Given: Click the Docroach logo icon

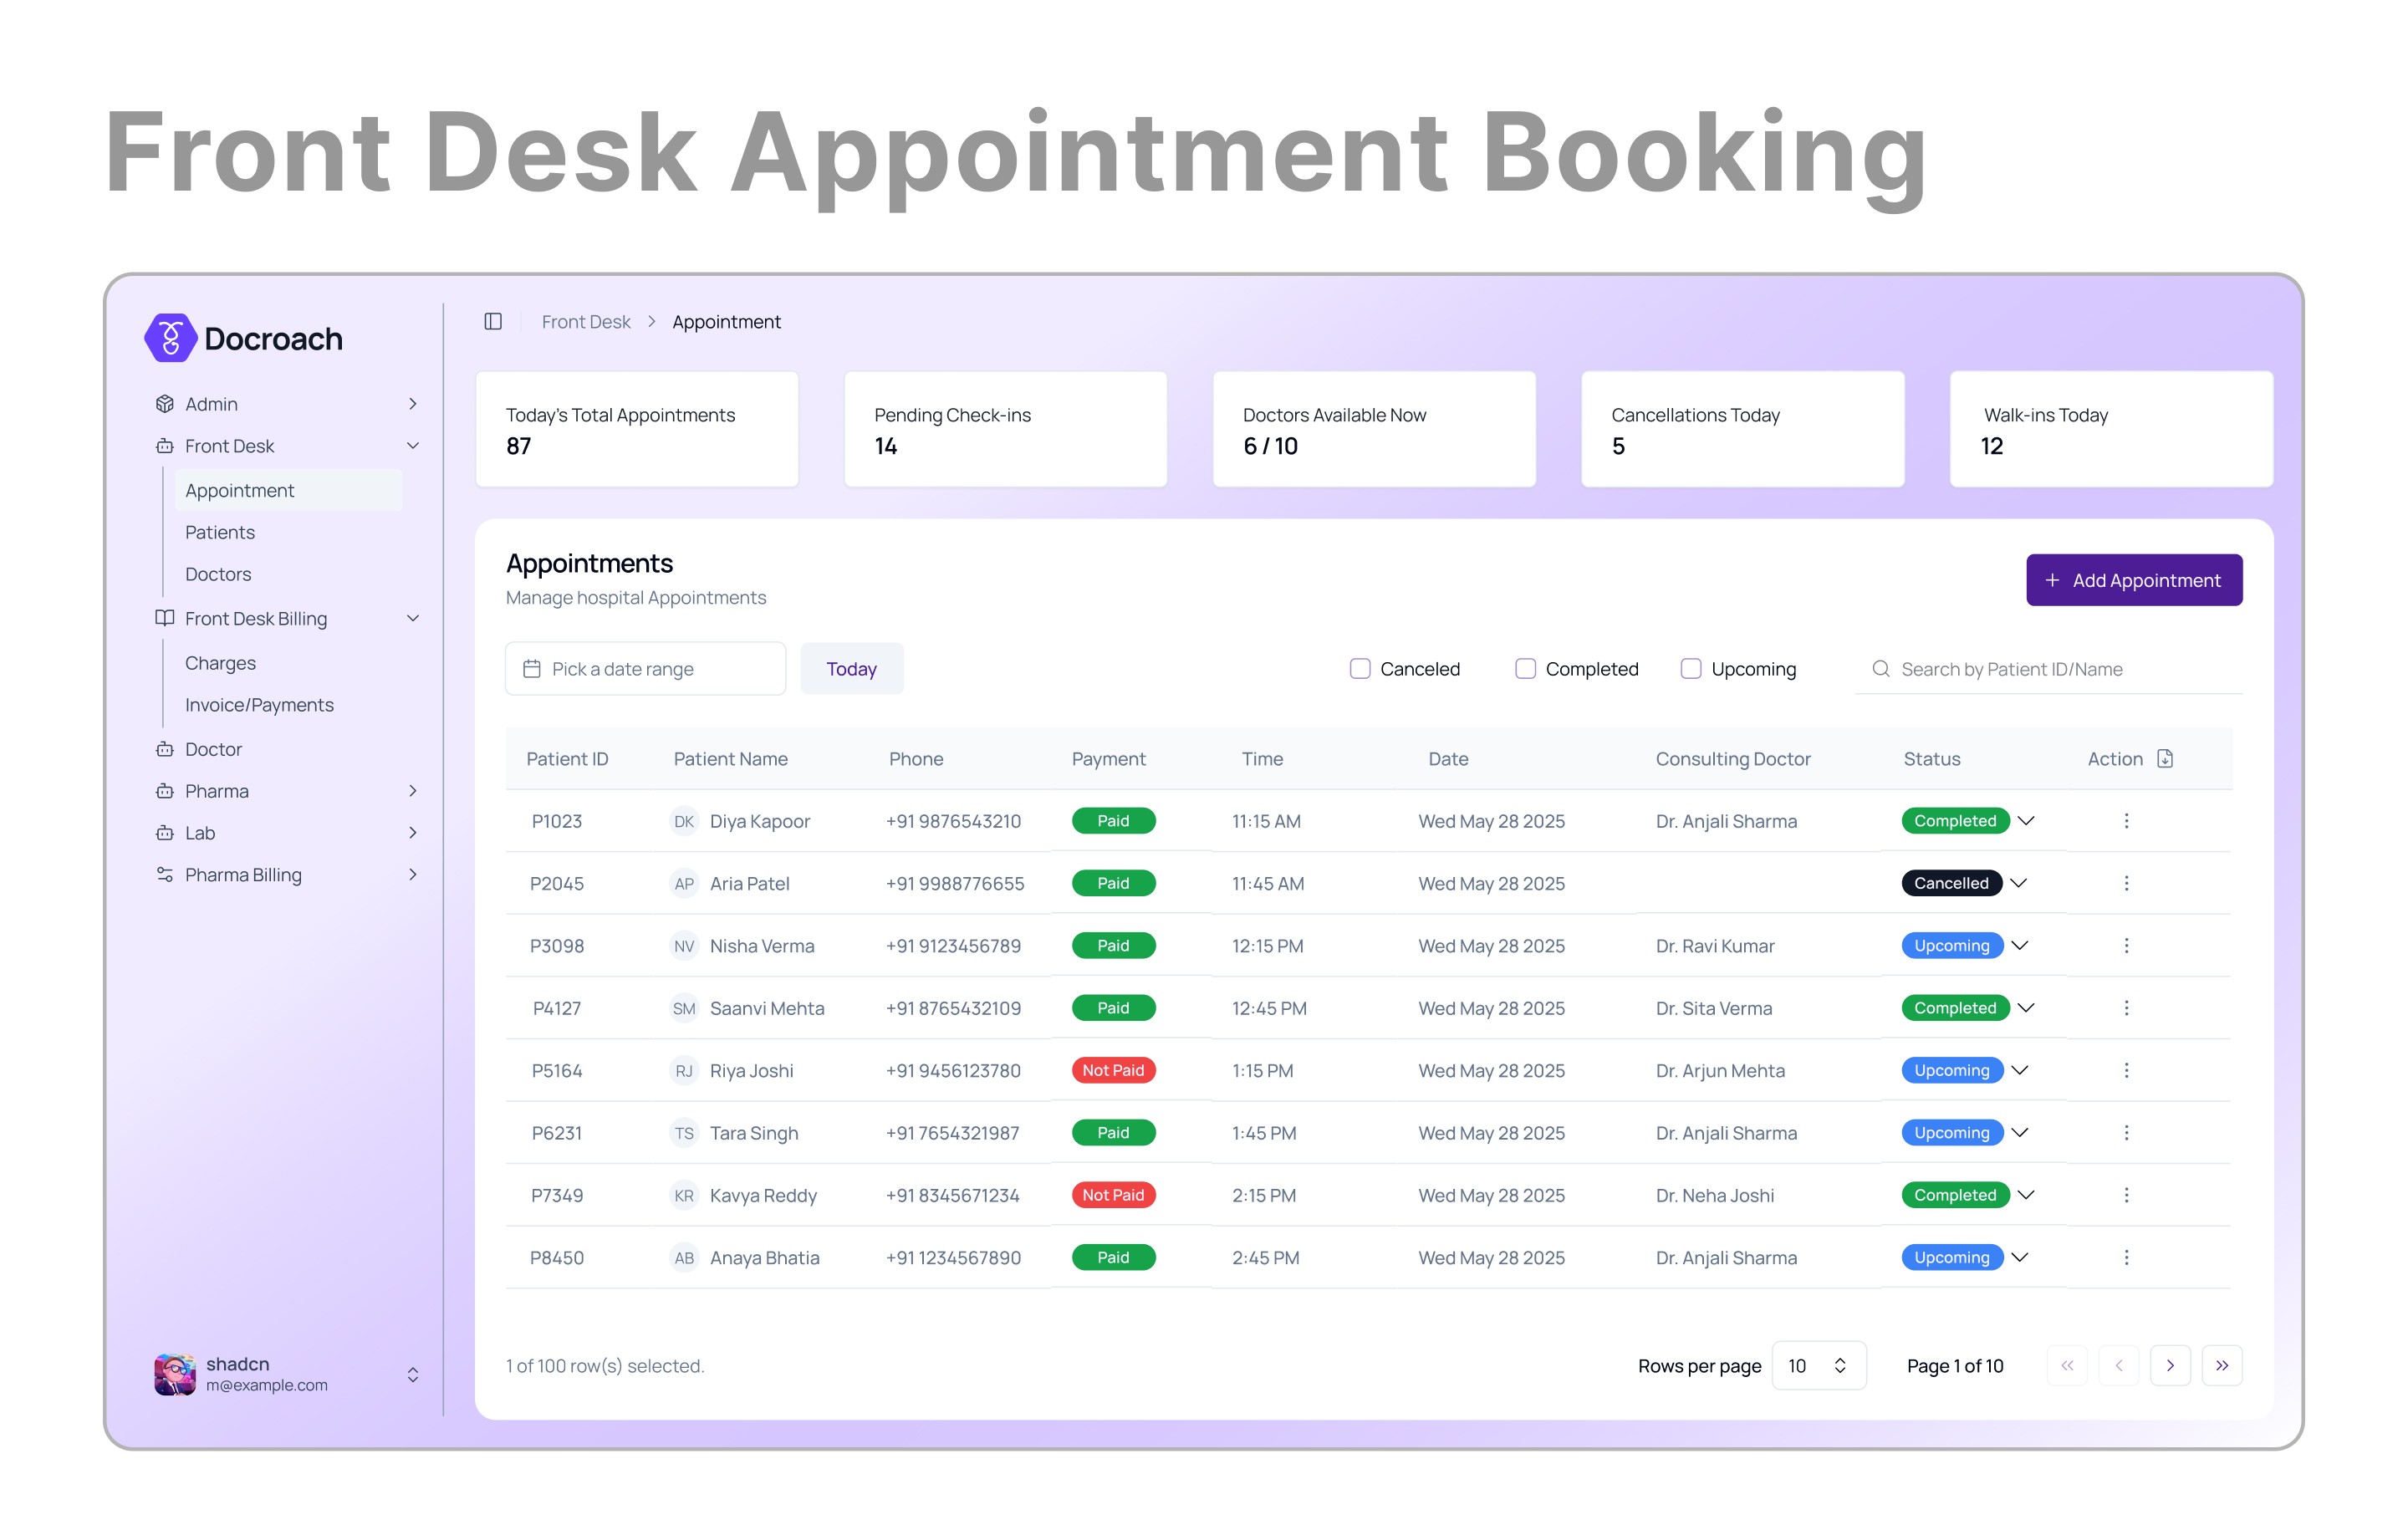Looking at the screenshot, I should (x=170, y=338).
